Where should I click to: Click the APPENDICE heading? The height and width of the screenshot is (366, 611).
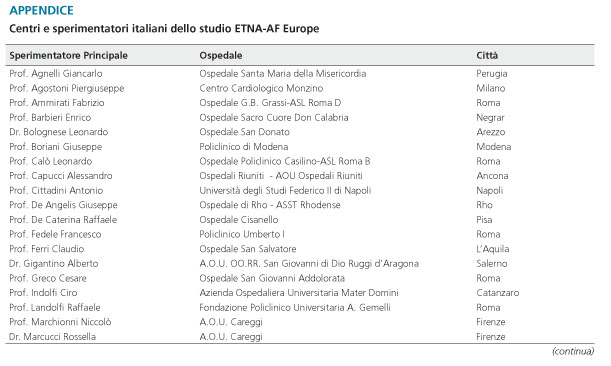point(41,11)
